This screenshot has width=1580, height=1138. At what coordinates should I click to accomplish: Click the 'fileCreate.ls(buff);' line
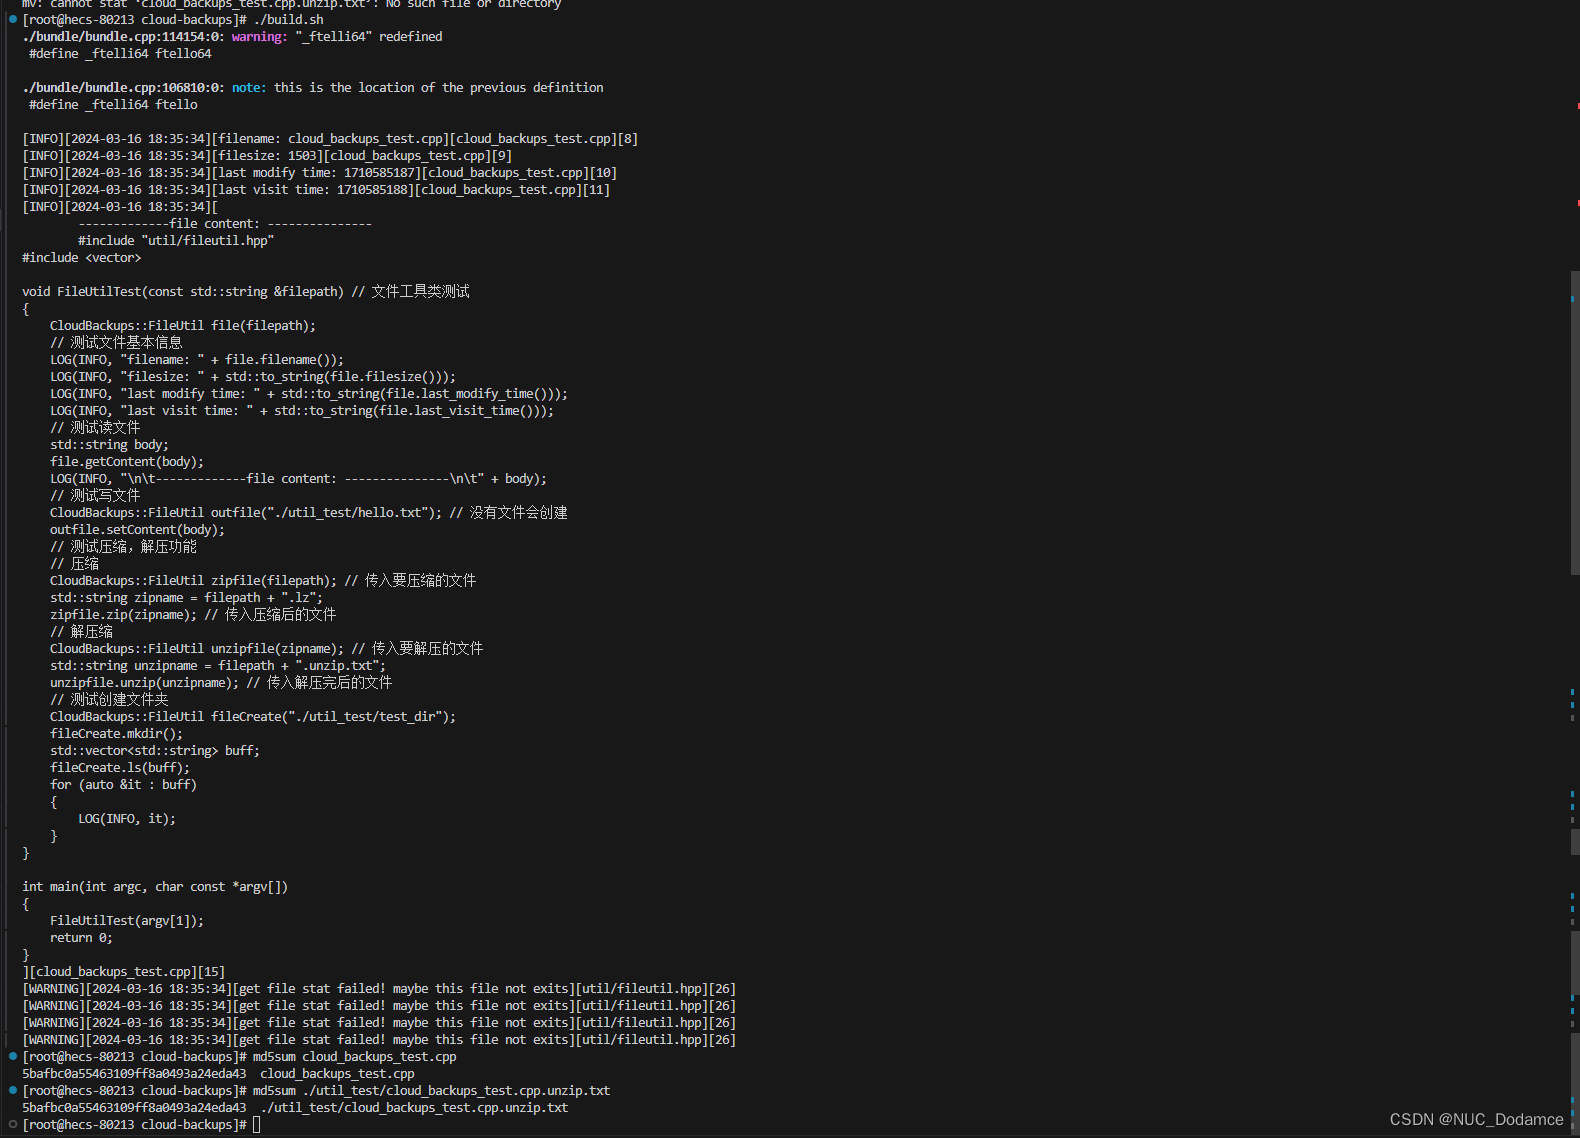pyautogui.click(x=120, y=767)
